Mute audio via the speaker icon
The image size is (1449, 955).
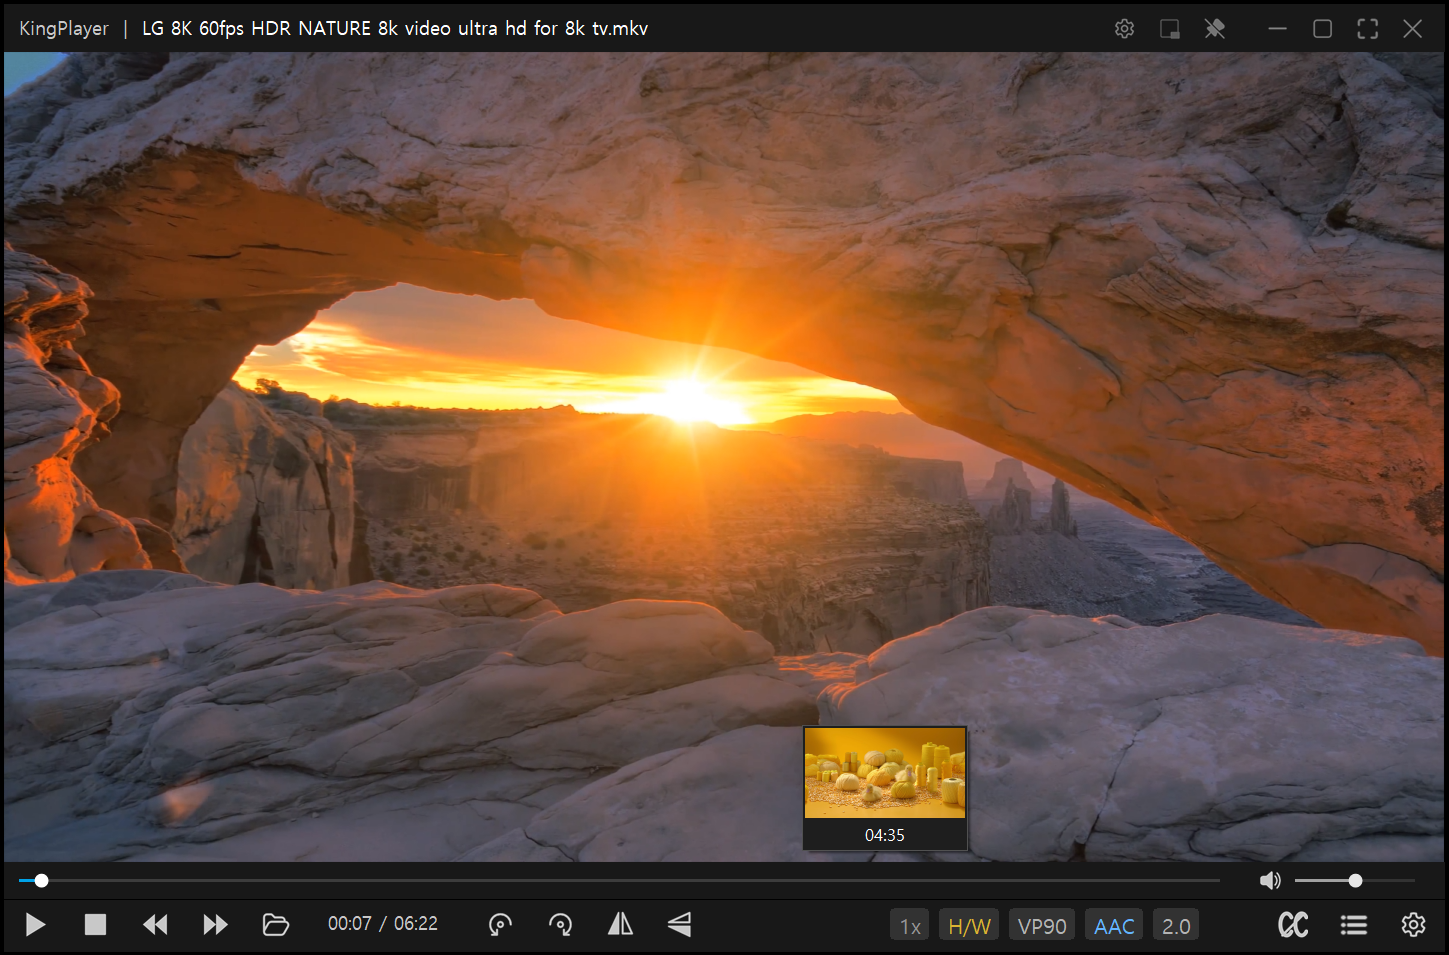tap(1270, 881)
